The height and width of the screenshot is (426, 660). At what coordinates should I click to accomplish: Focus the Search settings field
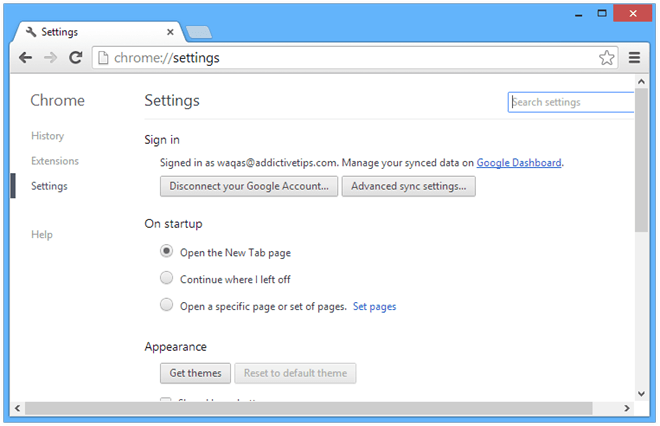(571, 102)
